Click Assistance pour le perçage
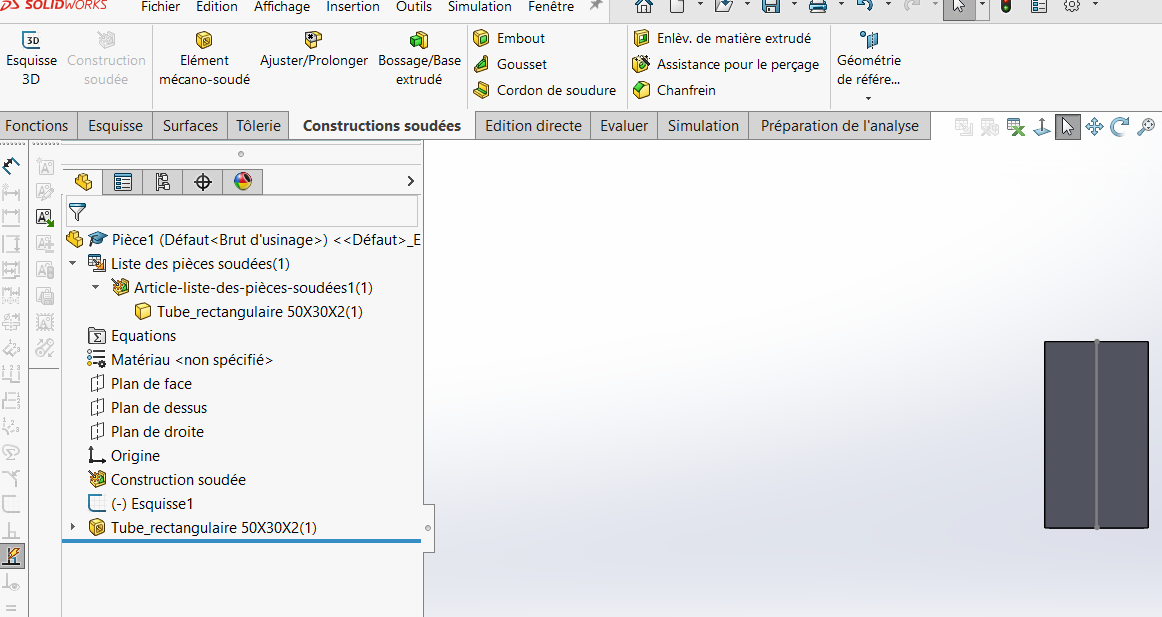1162x617 pixels. [x=737, y=64]
